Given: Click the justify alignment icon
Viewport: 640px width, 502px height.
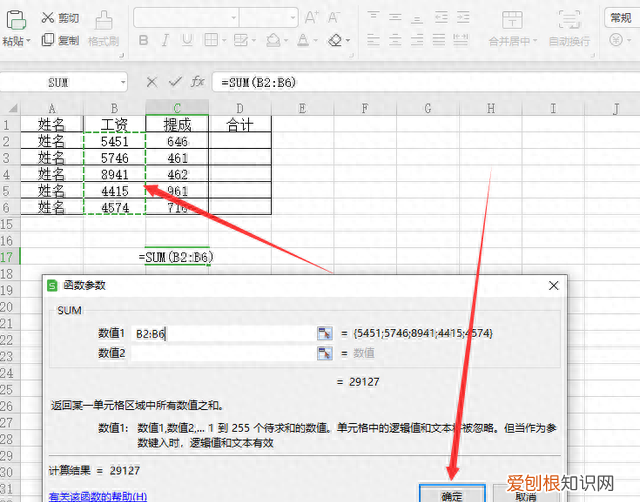Looking at the screenshot, I should 439,40.
